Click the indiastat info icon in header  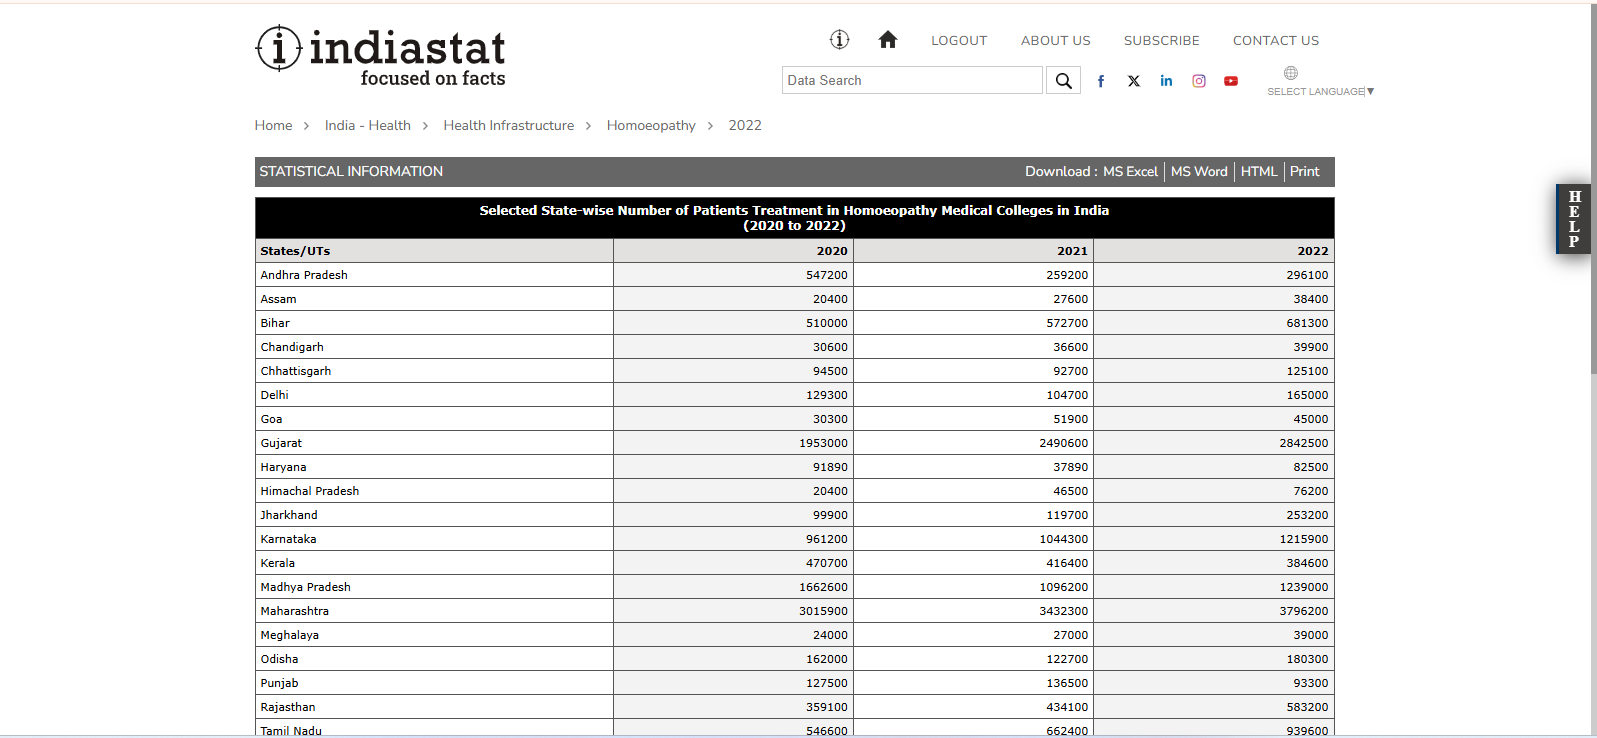coord(839,40)
